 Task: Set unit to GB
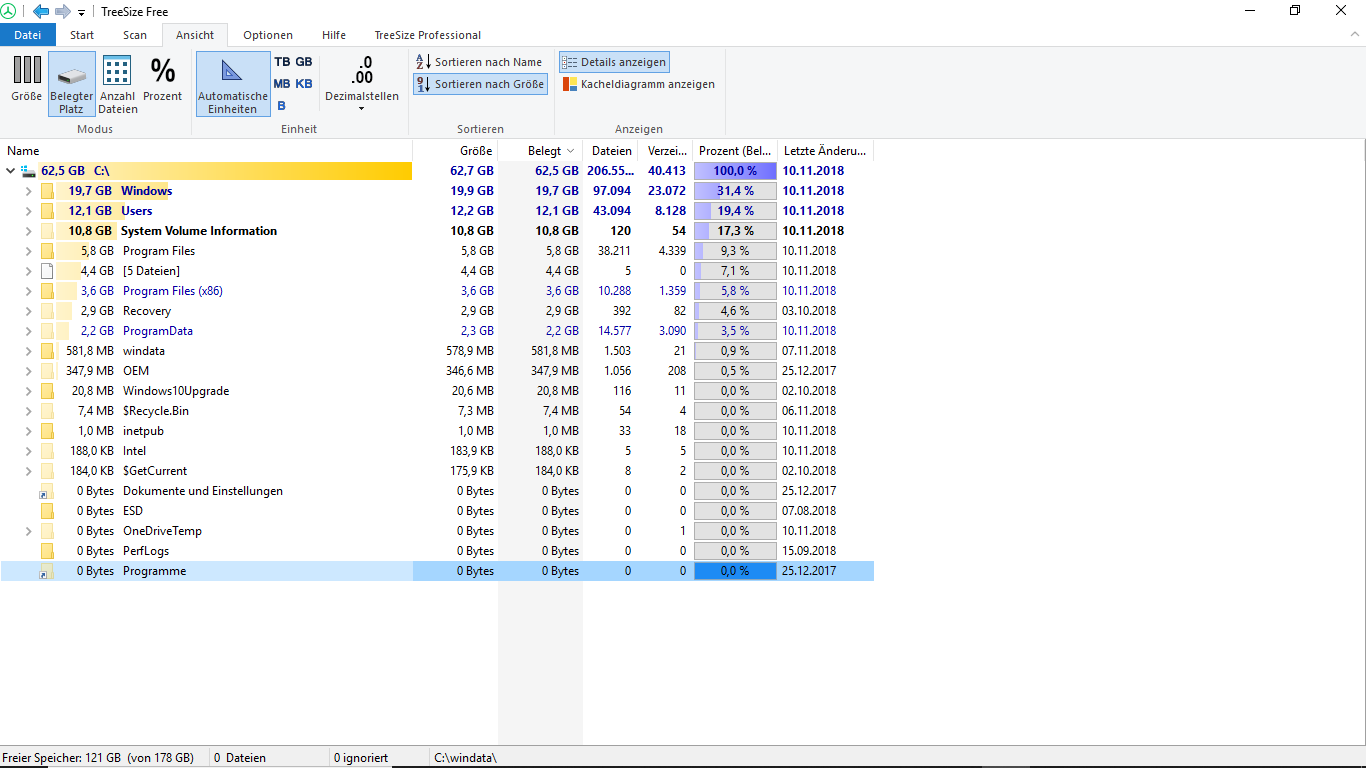304,62
